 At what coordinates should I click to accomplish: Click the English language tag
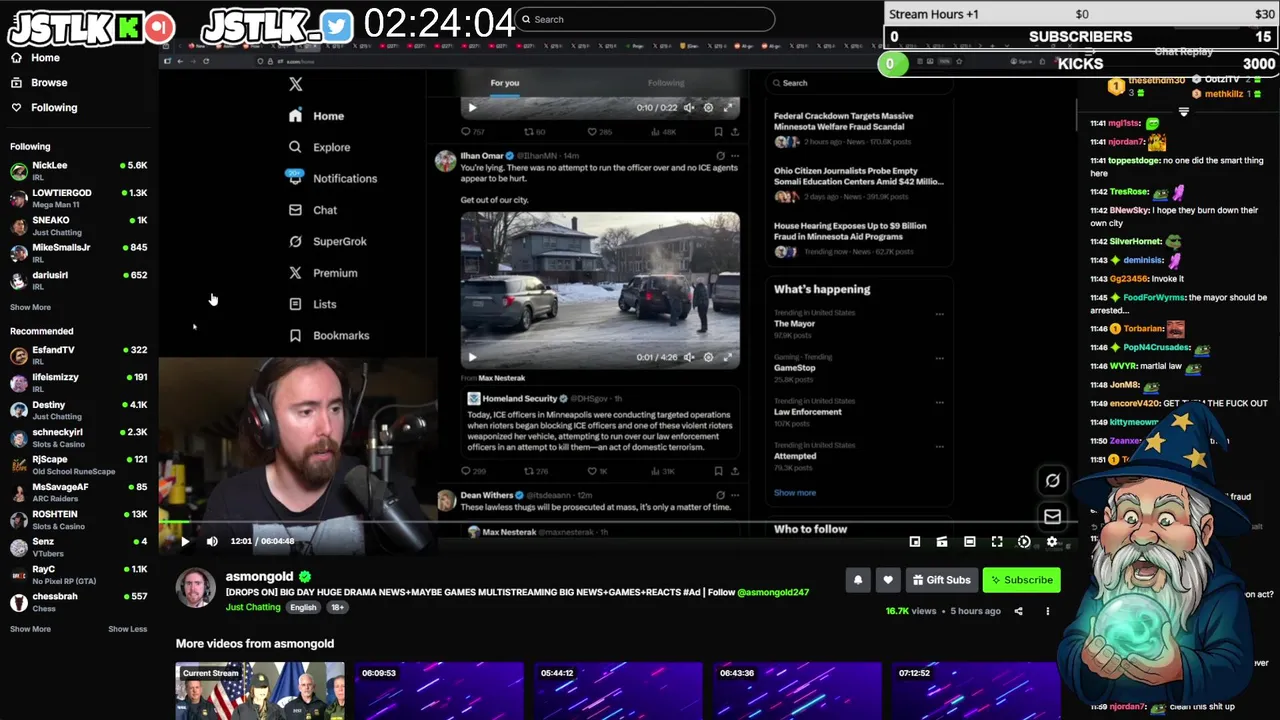click(303, 607)
